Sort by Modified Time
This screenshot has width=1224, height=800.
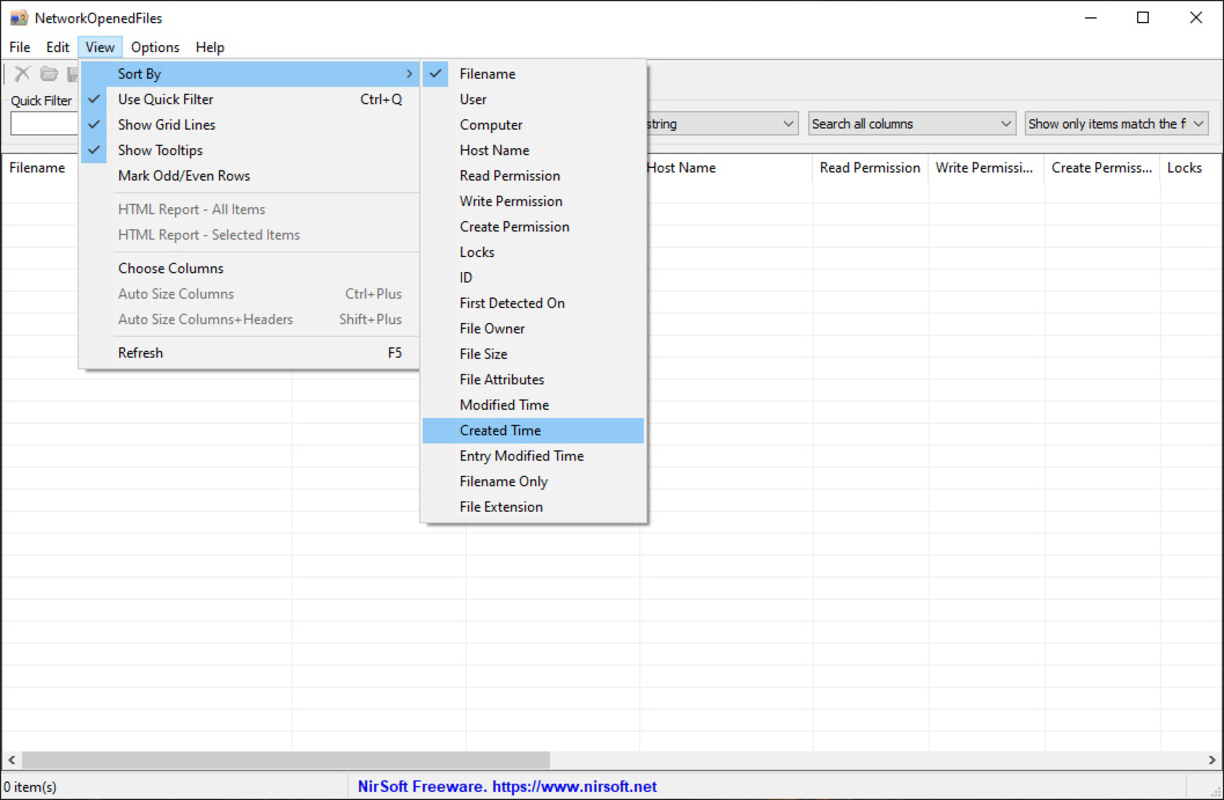[x=533, y=405]
